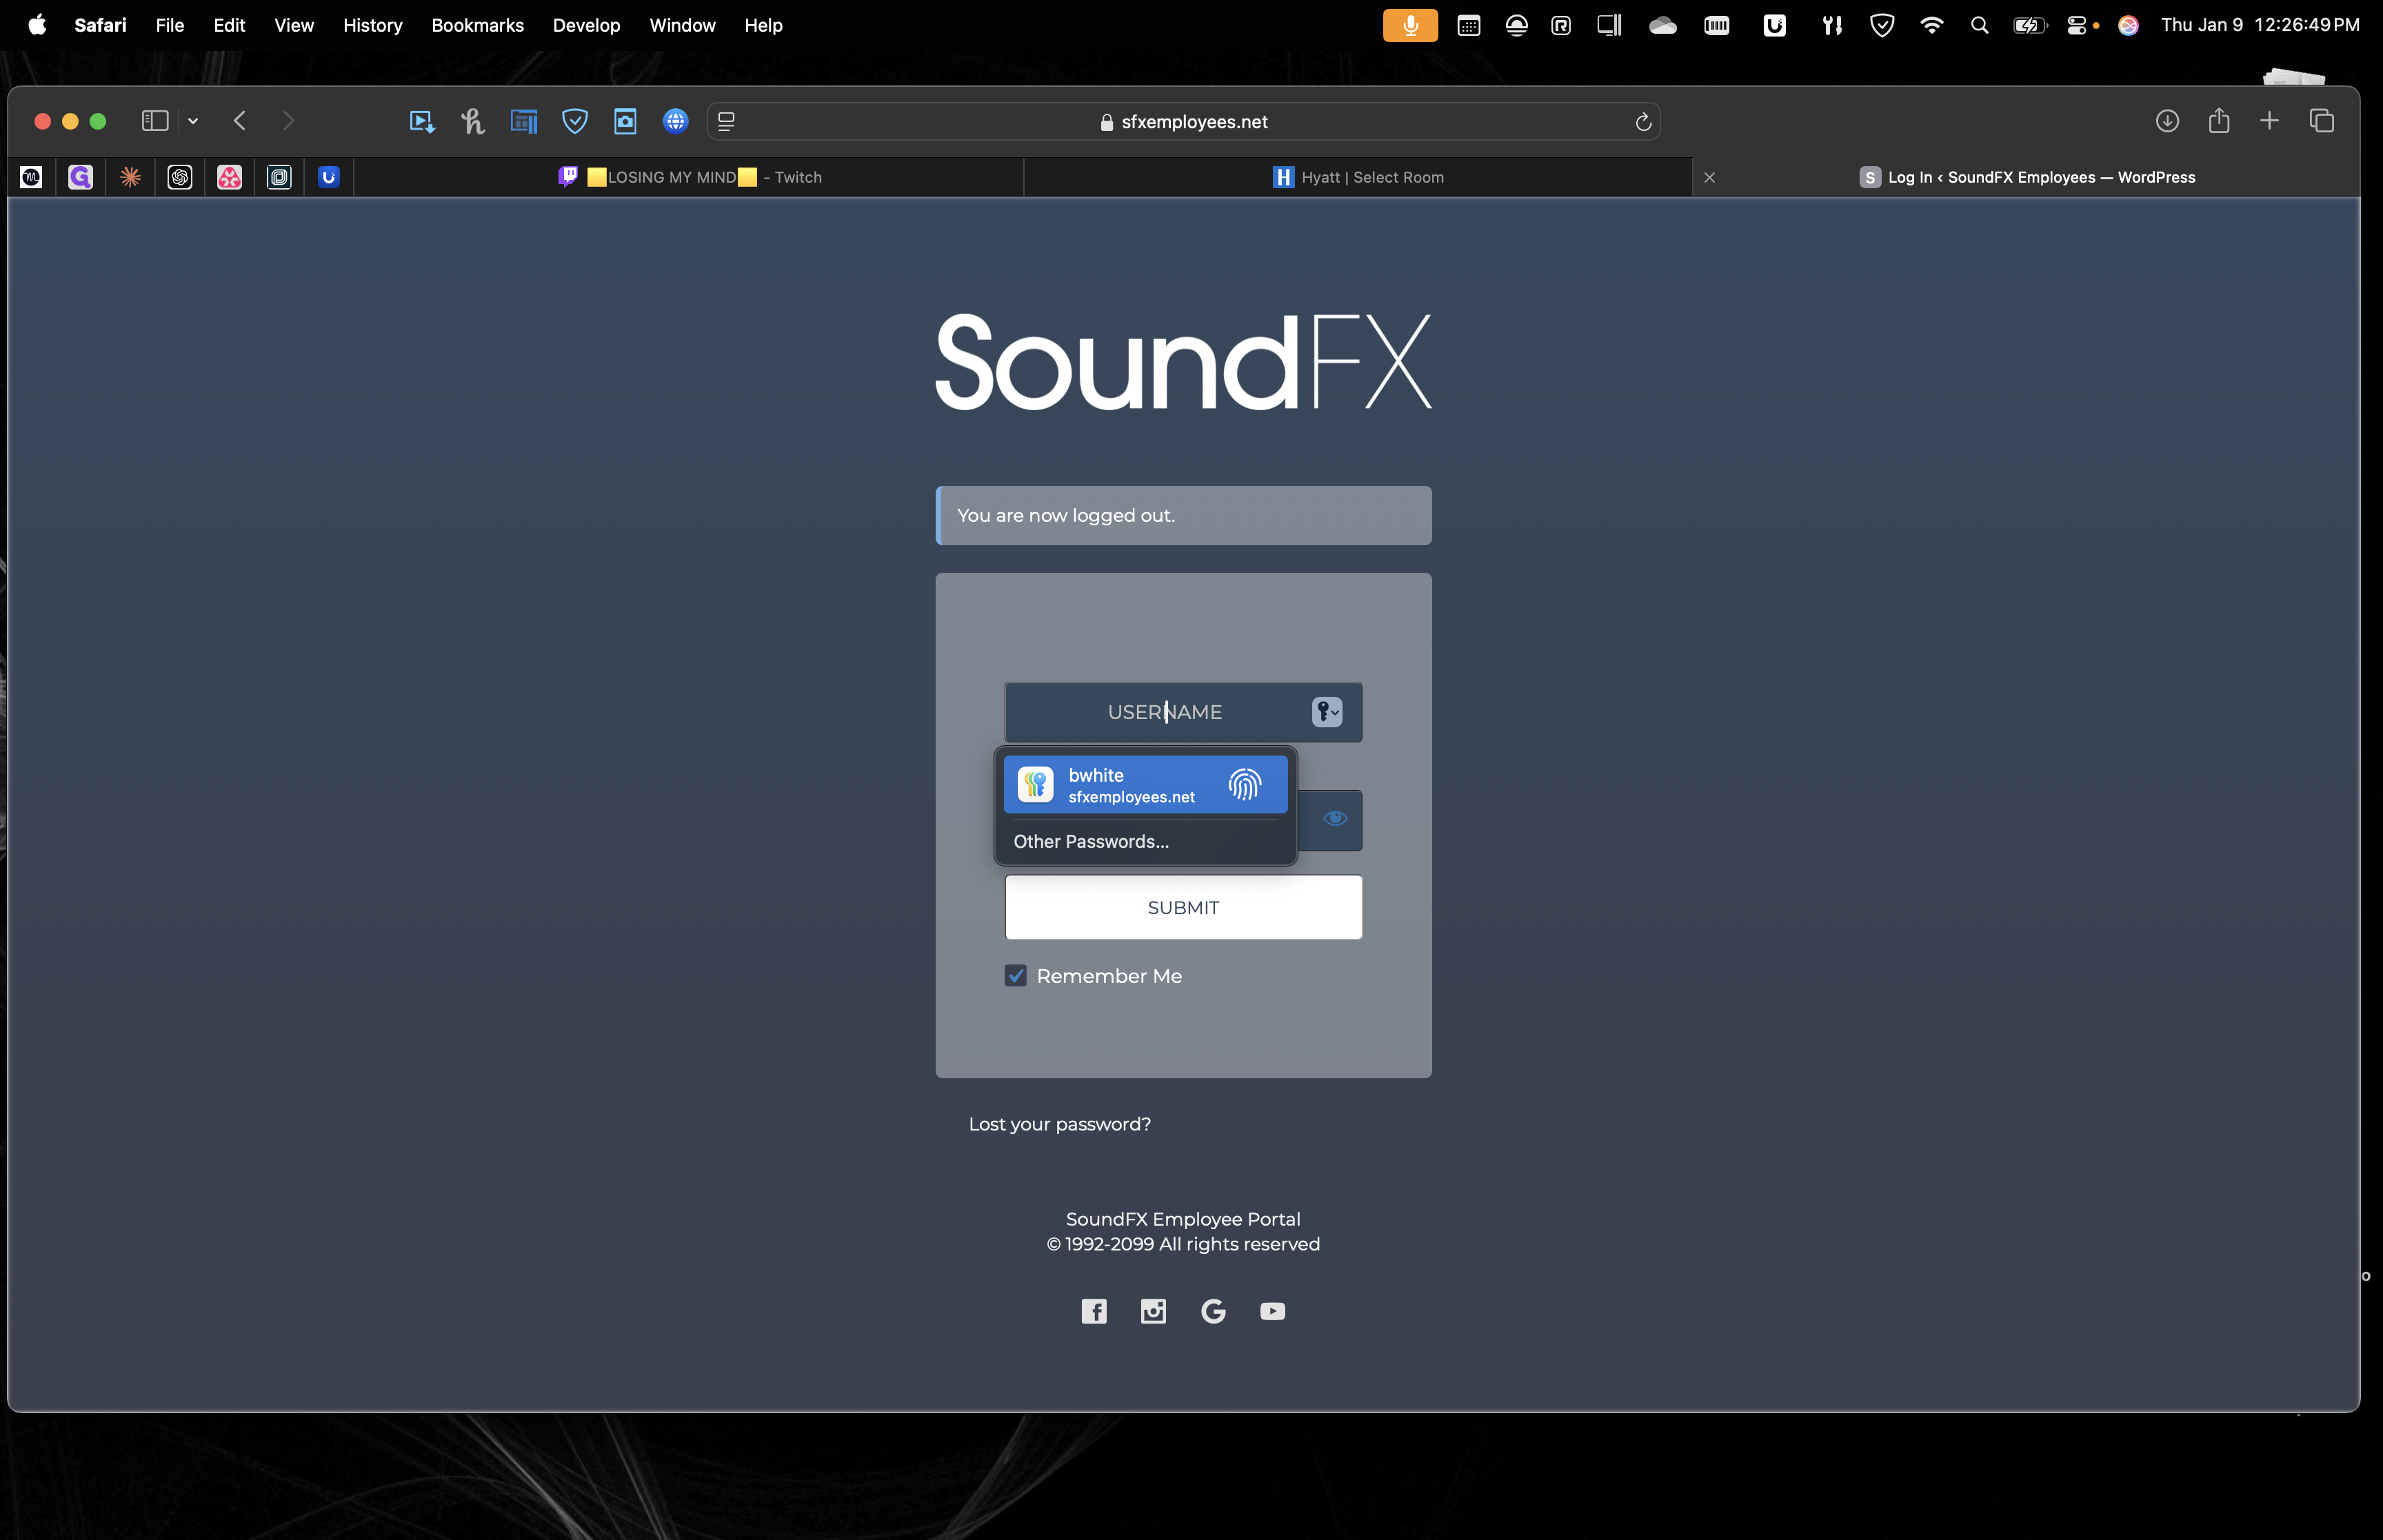Open the Develop menu
Screen dimensions: 2383x1540
tap(586, 25)
